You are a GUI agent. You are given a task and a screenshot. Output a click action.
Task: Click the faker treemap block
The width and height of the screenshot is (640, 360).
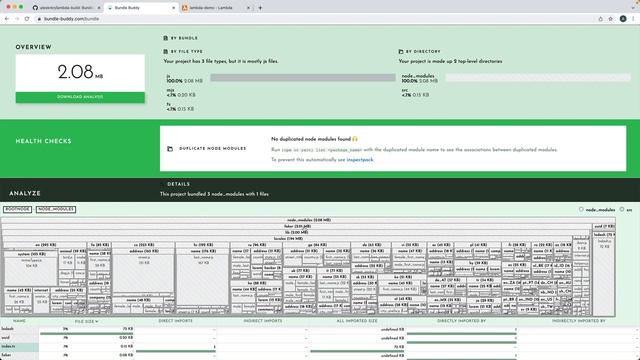[297, 226]
